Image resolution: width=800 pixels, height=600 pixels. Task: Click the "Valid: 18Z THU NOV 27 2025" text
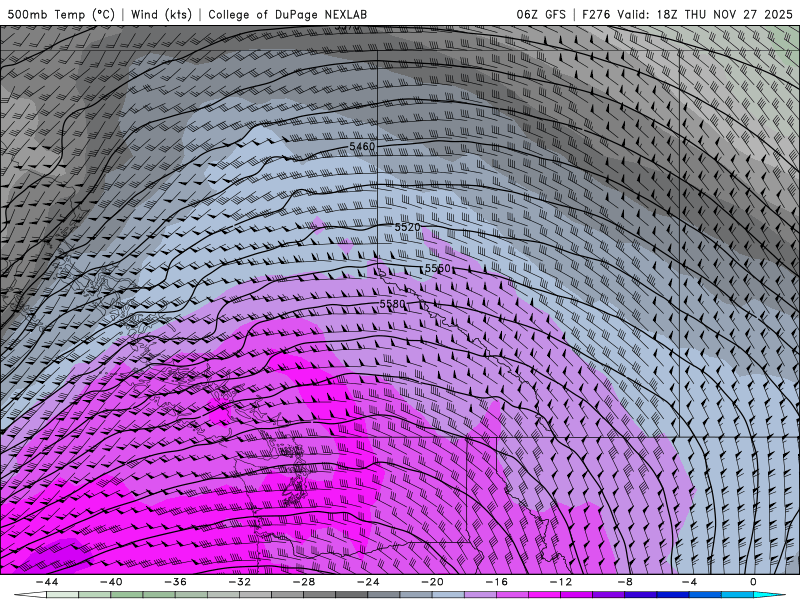(705, 14)
